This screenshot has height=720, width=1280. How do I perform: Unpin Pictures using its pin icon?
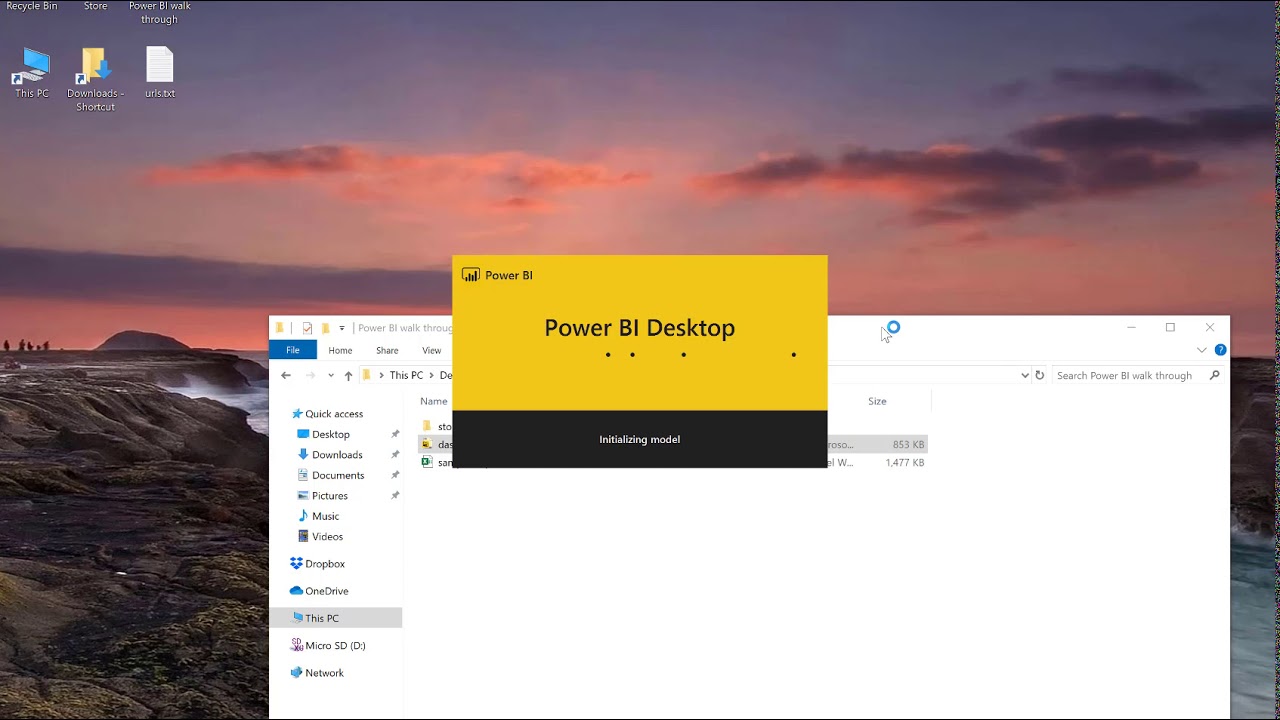(395, 496)
